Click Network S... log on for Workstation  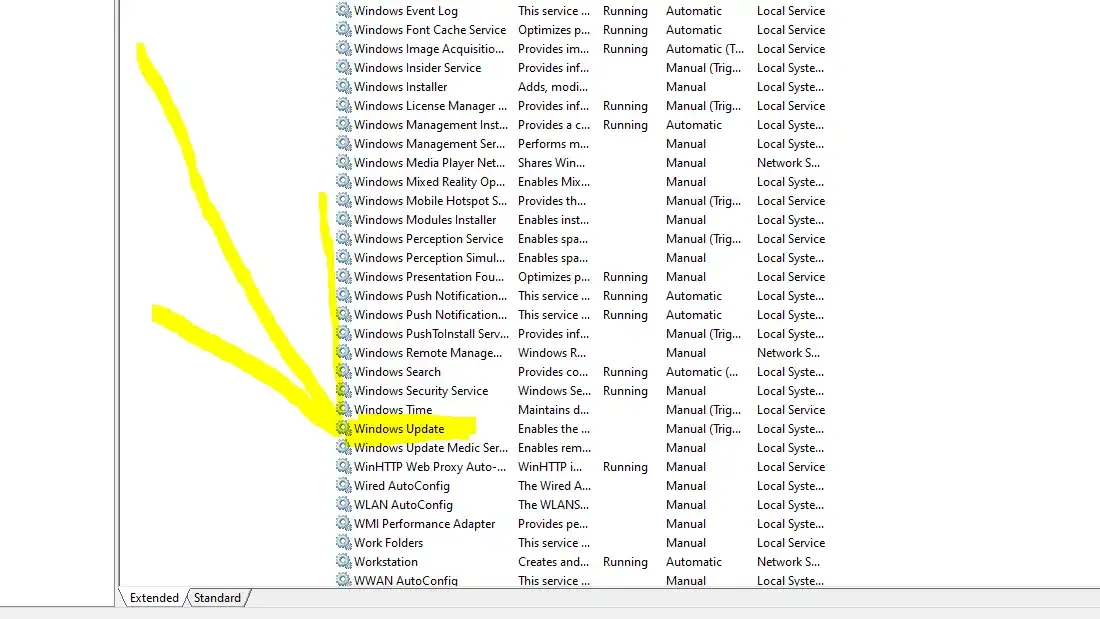pos(788,561)
